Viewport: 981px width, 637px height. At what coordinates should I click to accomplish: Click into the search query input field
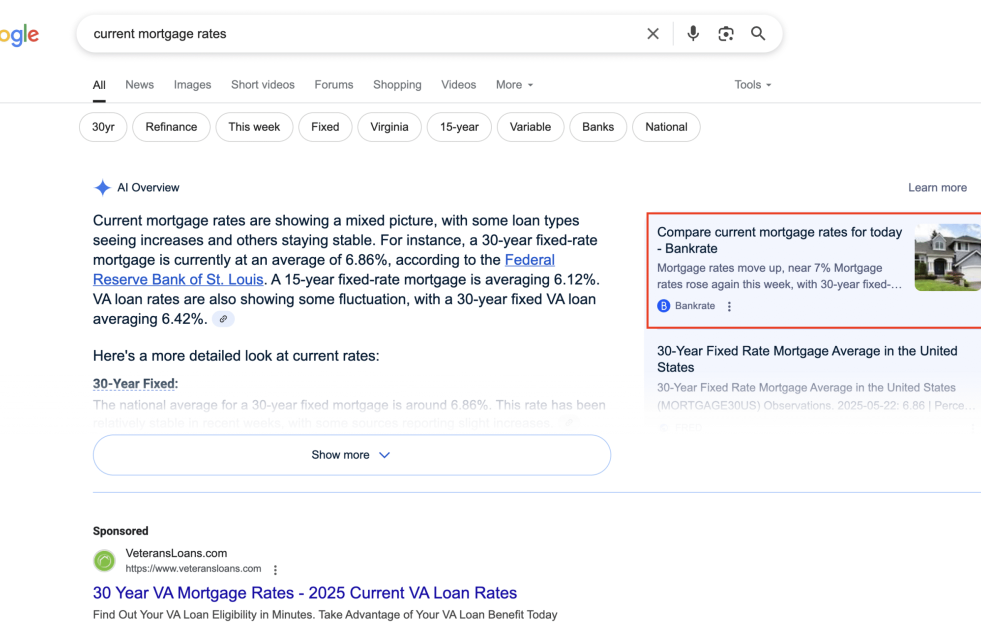[x=360, y=34]
